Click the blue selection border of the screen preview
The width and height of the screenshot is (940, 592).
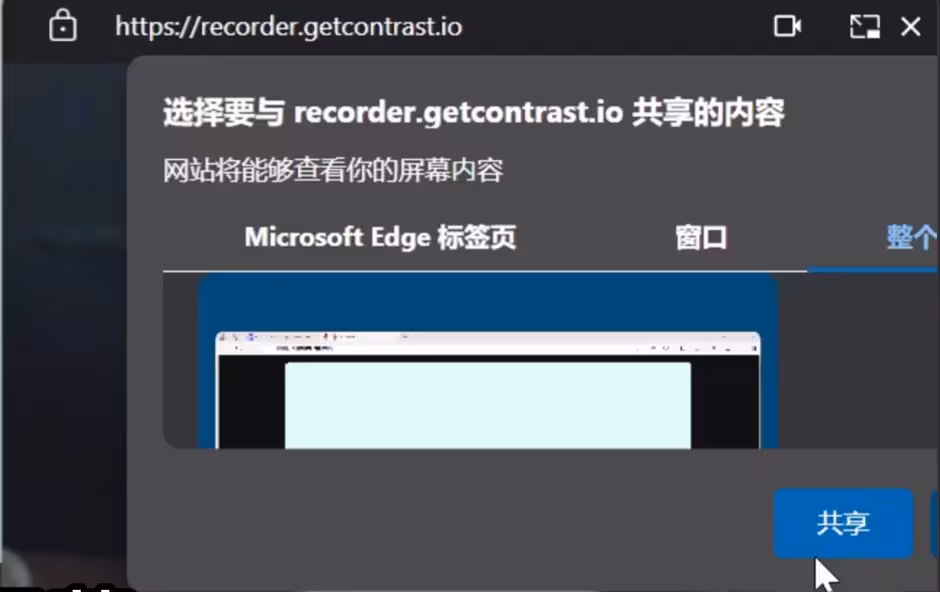[x=488, y=301]
